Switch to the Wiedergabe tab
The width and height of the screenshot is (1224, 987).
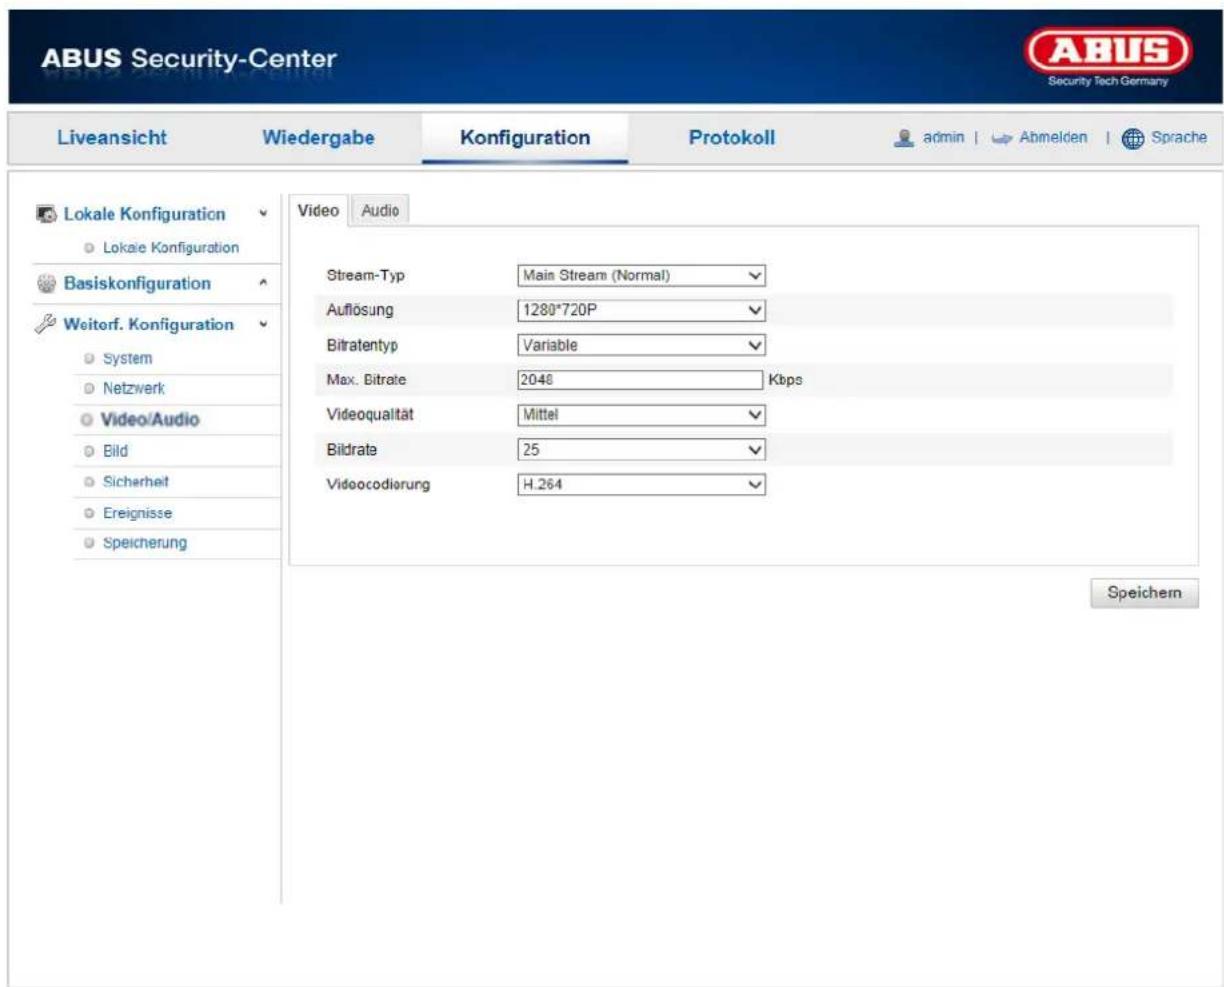[x=318, y=138]
